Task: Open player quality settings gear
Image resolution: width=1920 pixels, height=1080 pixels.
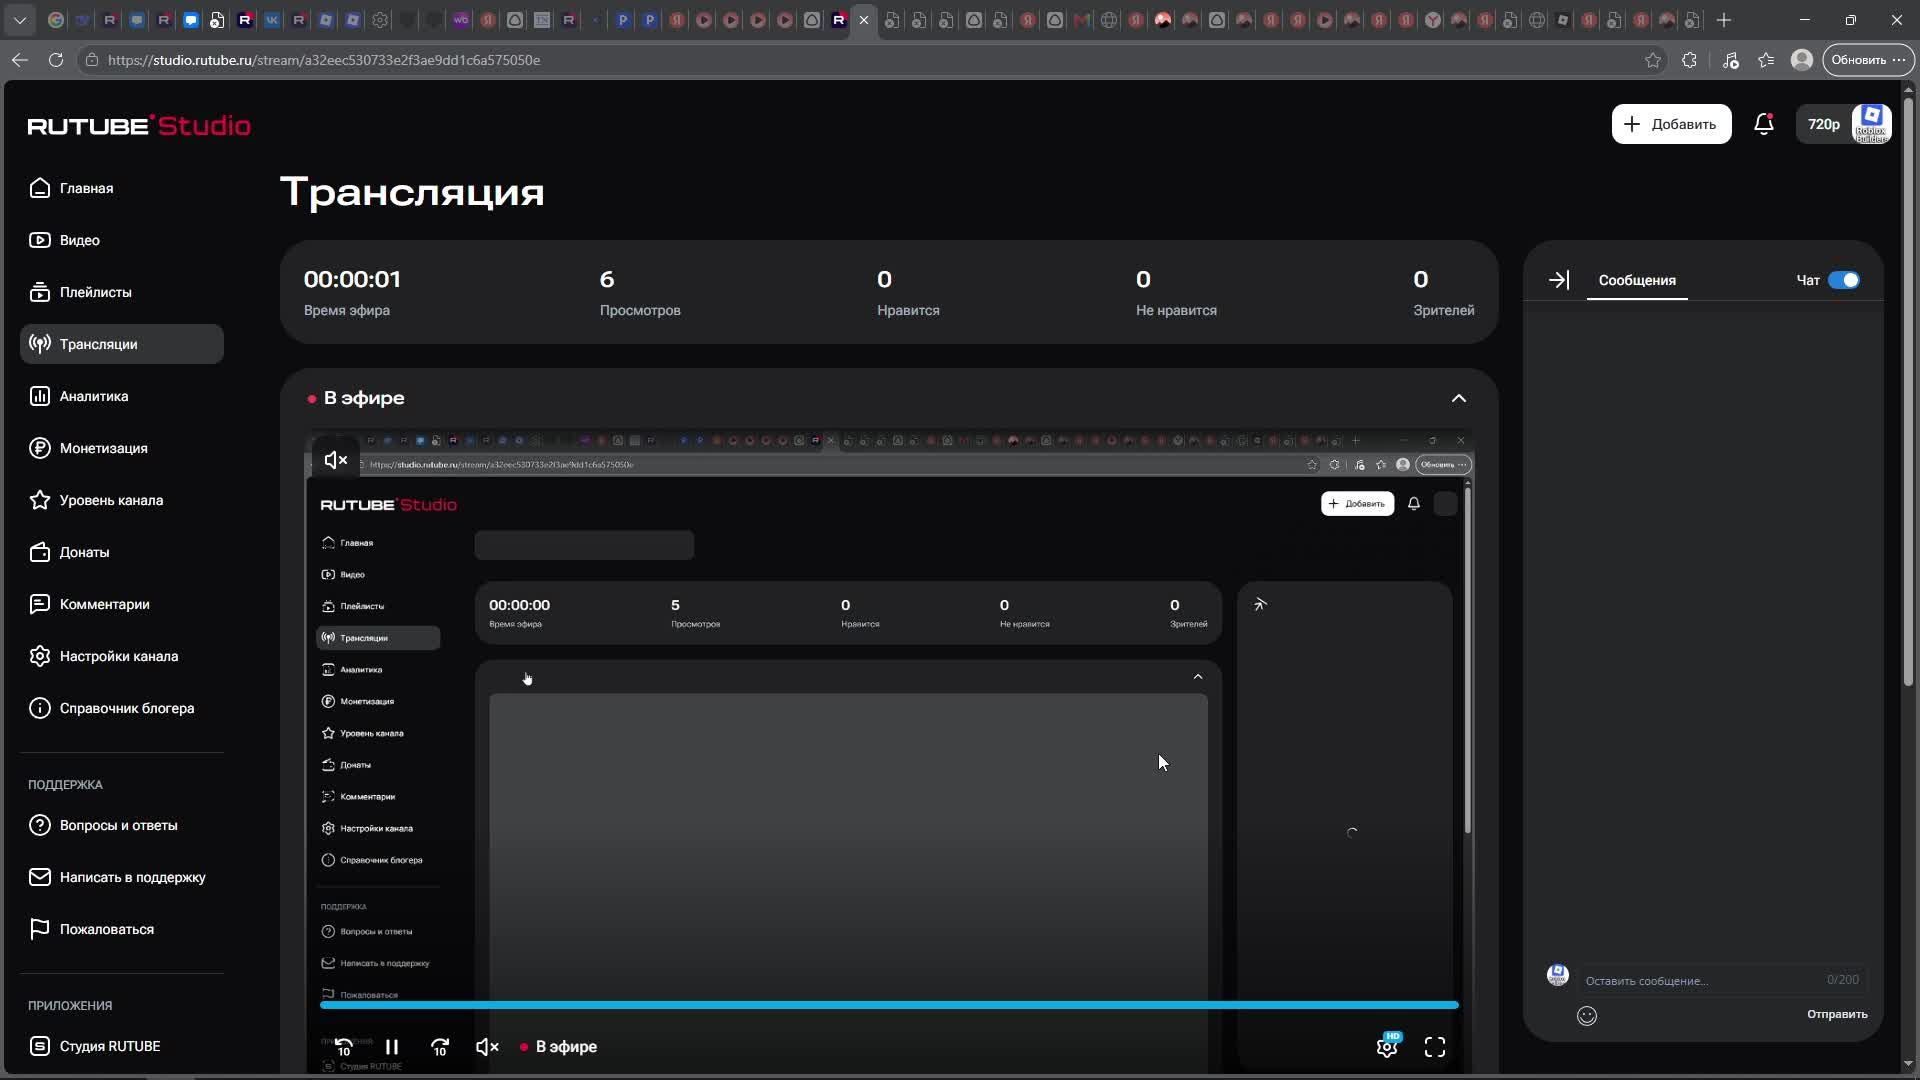Action: (x=1387, y=1047)
